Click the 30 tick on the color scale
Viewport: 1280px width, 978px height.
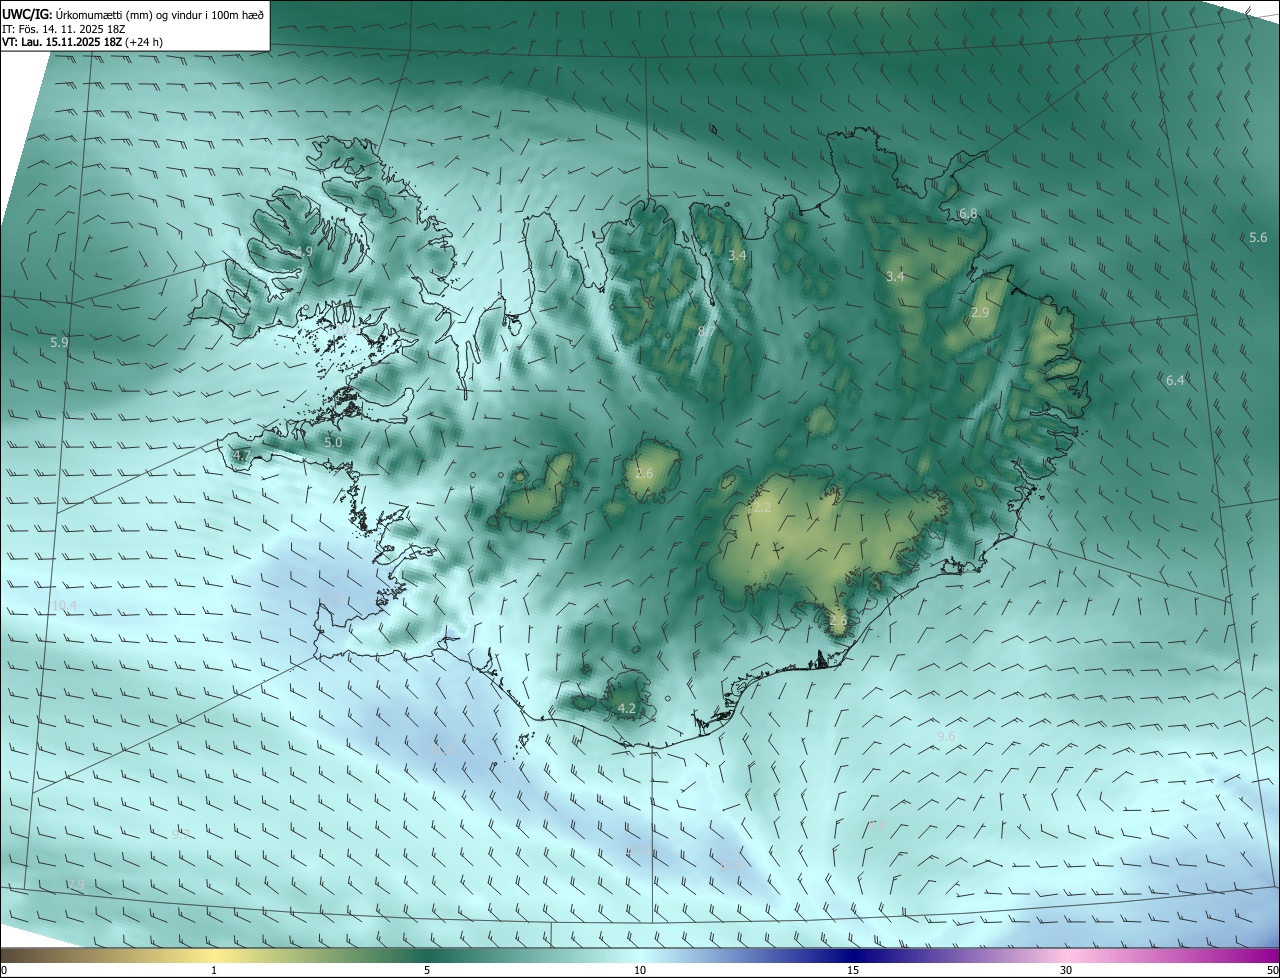(1066, 970)
